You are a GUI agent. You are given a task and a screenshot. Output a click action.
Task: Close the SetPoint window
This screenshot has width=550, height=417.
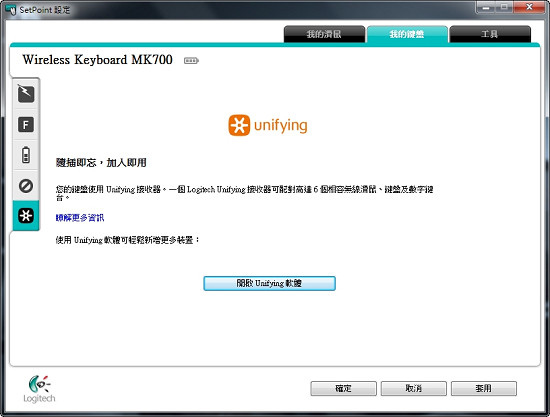coord(529,7)
